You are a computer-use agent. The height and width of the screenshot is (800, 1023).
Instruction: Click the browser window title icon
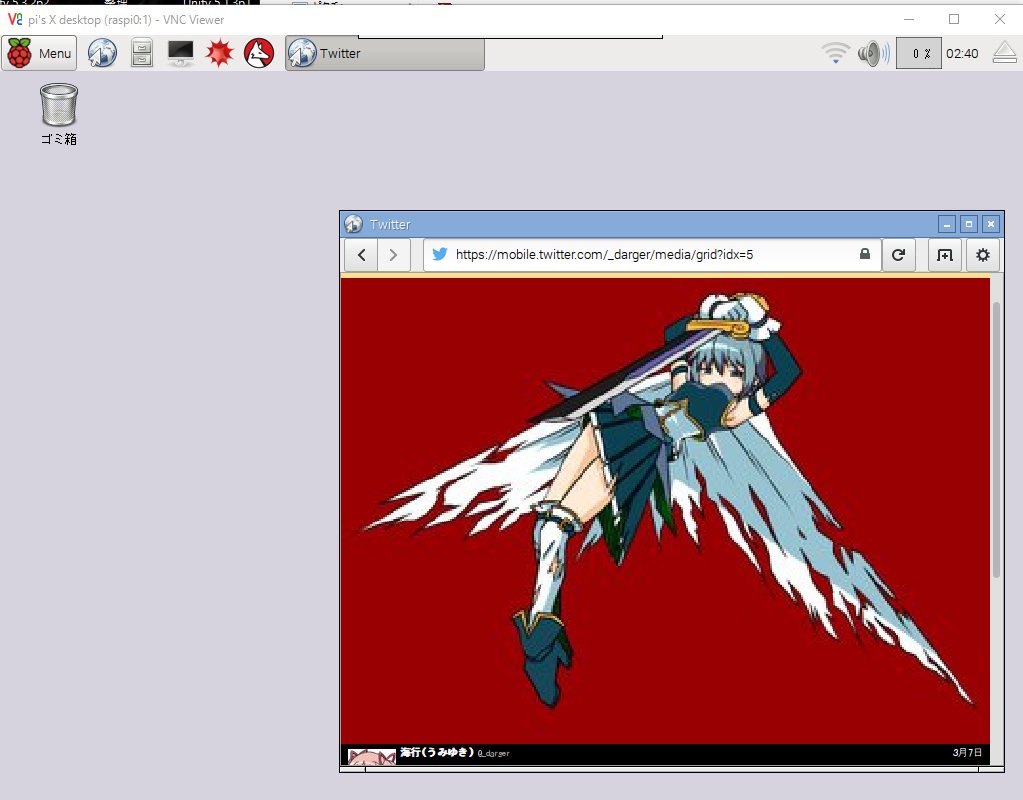point(354,224)
